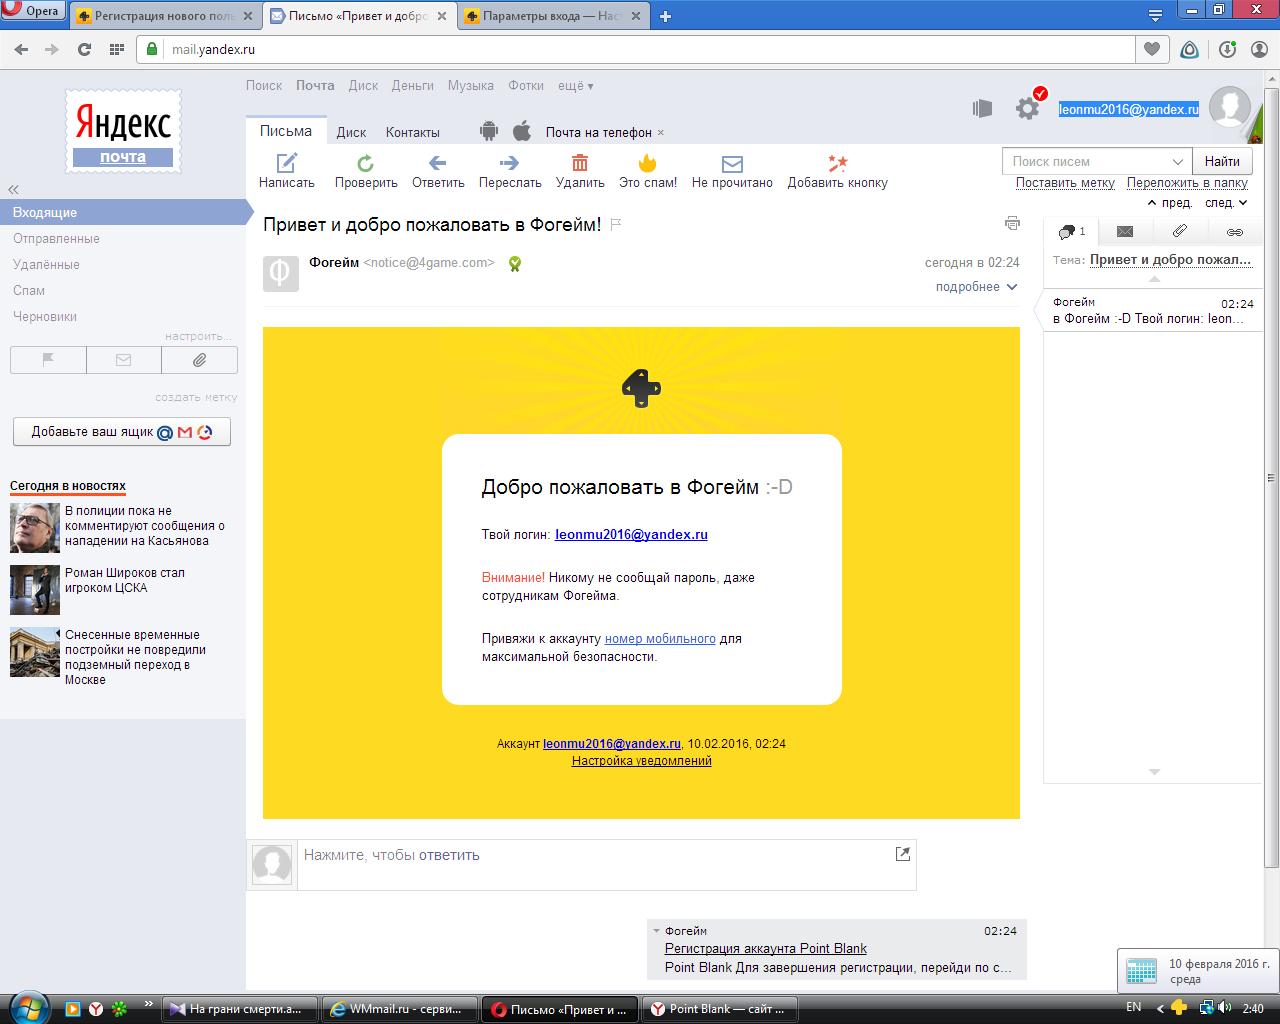Close the Почта на телефон promo
Screen dimensions: 1280x1024
click(x=660, y=132)
